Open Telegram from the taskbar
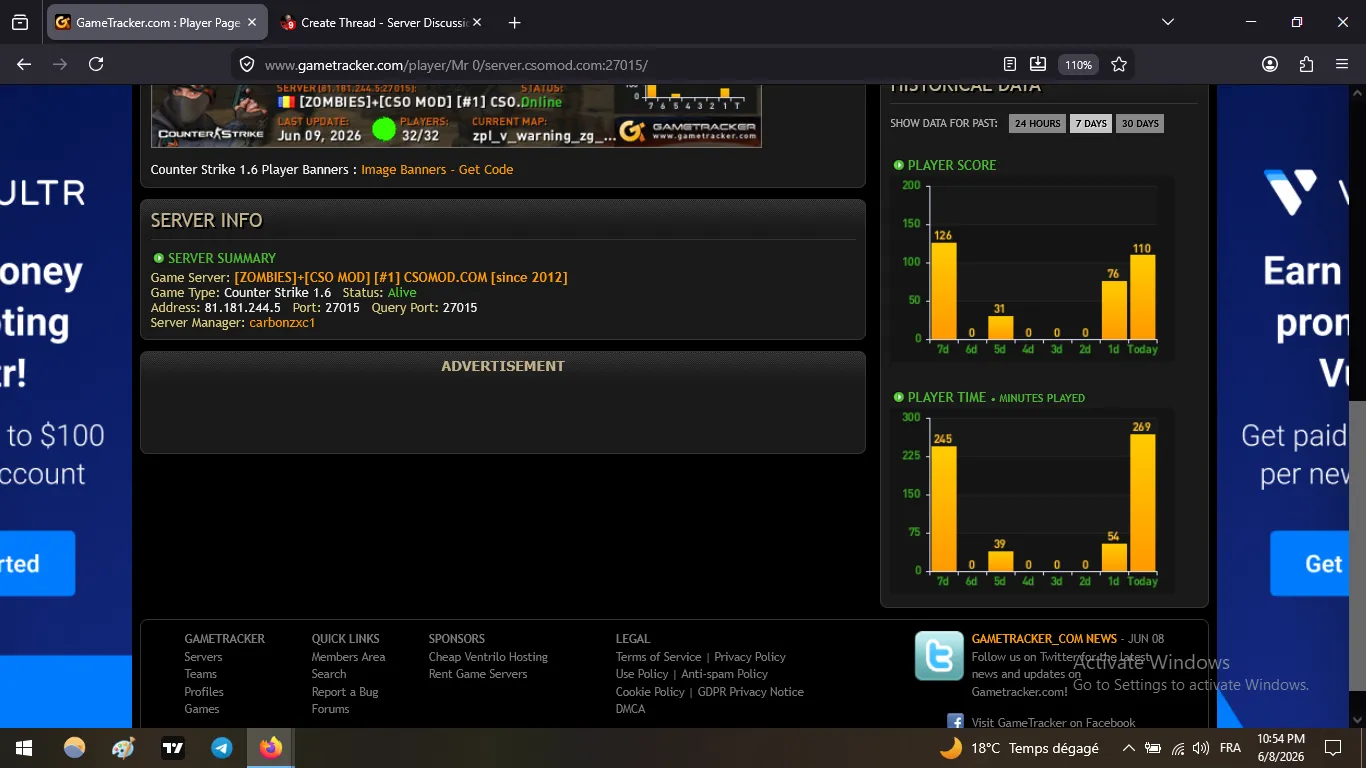The width and height of the screenshot is (1366, 768). [222, 748]
